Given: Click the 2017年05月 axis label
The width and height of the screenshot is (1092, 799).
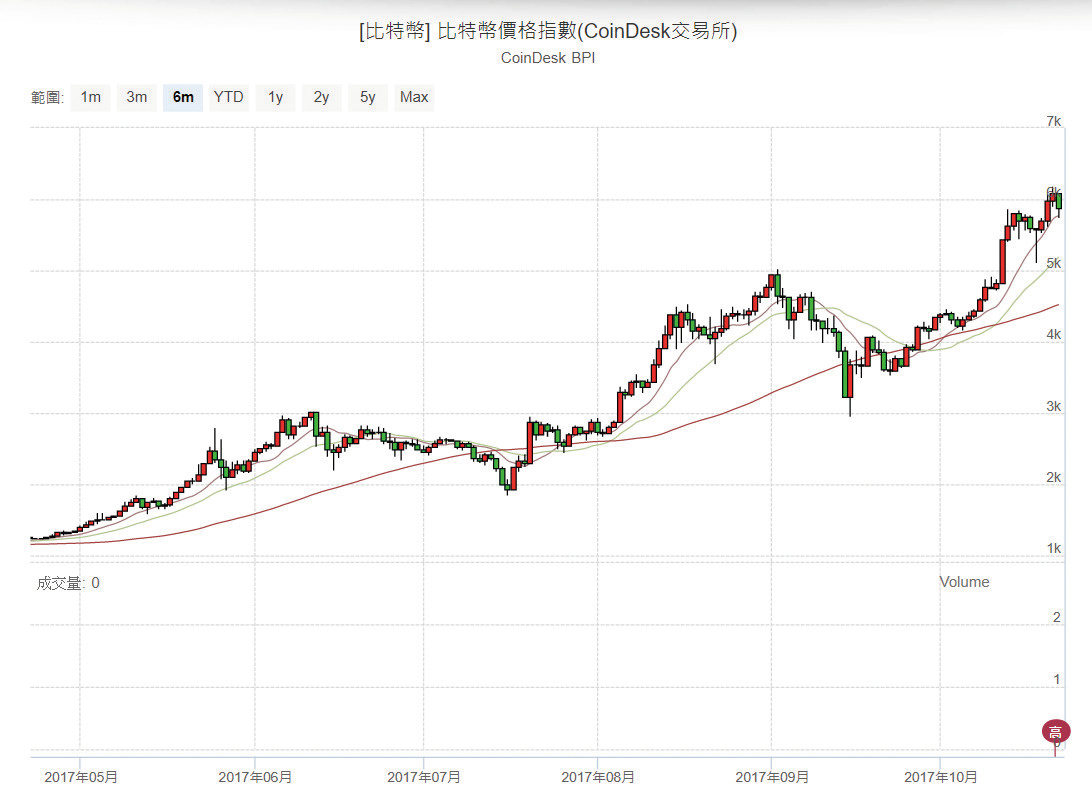Looking at the screenshot, I should click(81, 776).
